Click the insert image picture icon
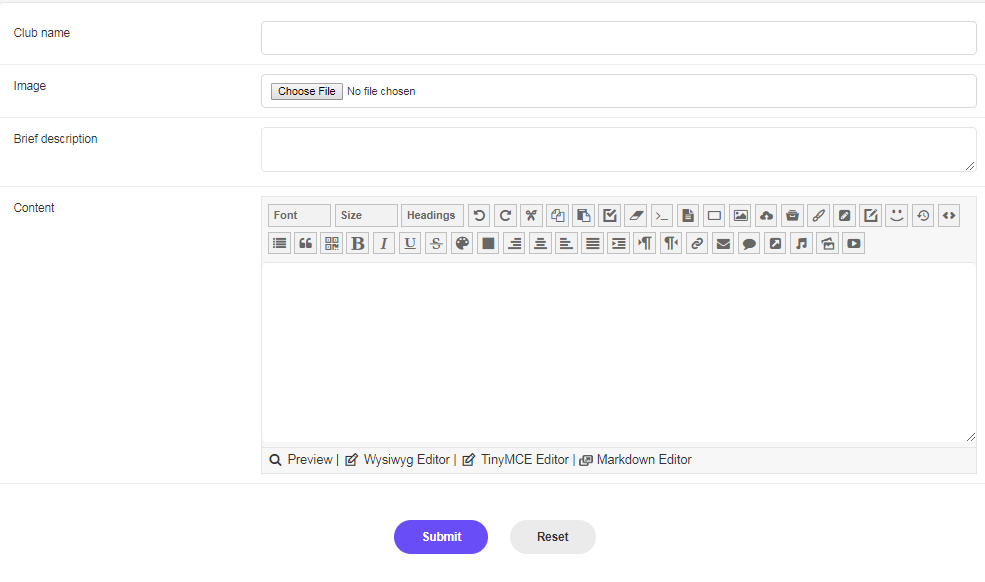This screenshot has width=985, height=582. pos(740,216)
